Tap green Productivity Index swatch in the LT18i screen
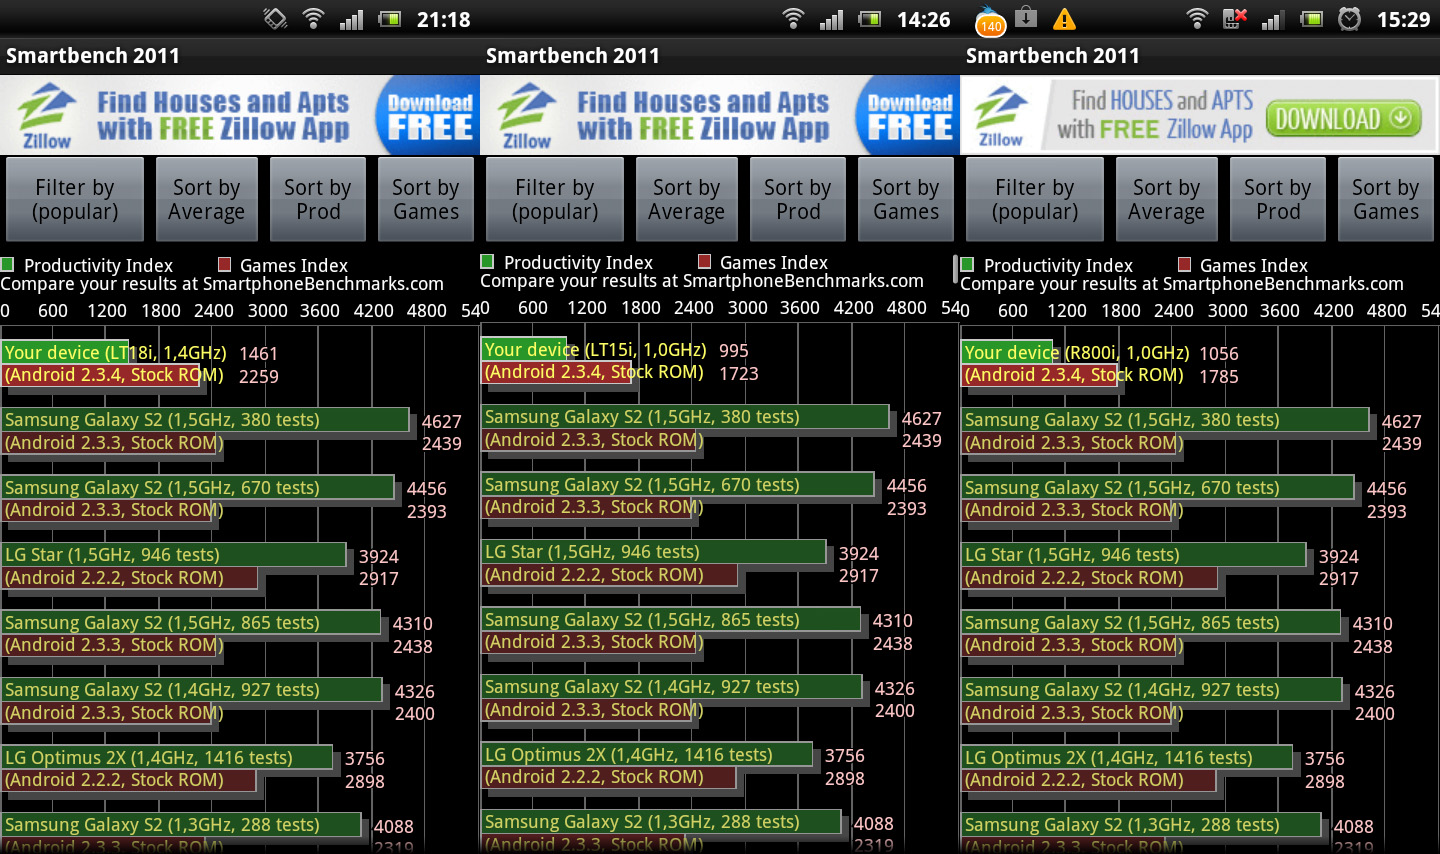 point(7,265)
